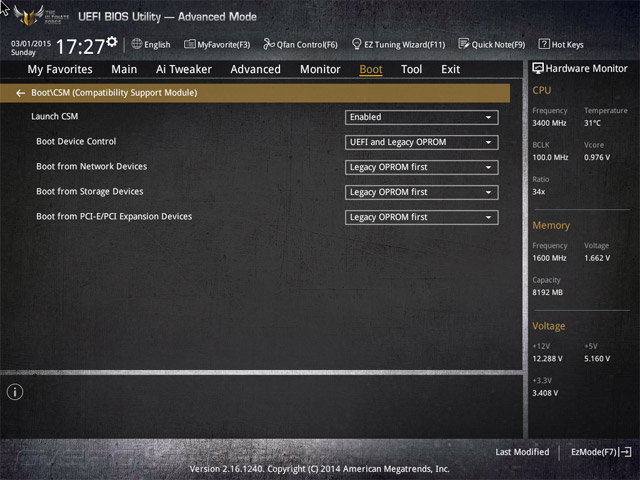The width and height of the screenshot is (640, 480).
Task: Switch to My Favorites tab
Action: [x=60, y=69]
